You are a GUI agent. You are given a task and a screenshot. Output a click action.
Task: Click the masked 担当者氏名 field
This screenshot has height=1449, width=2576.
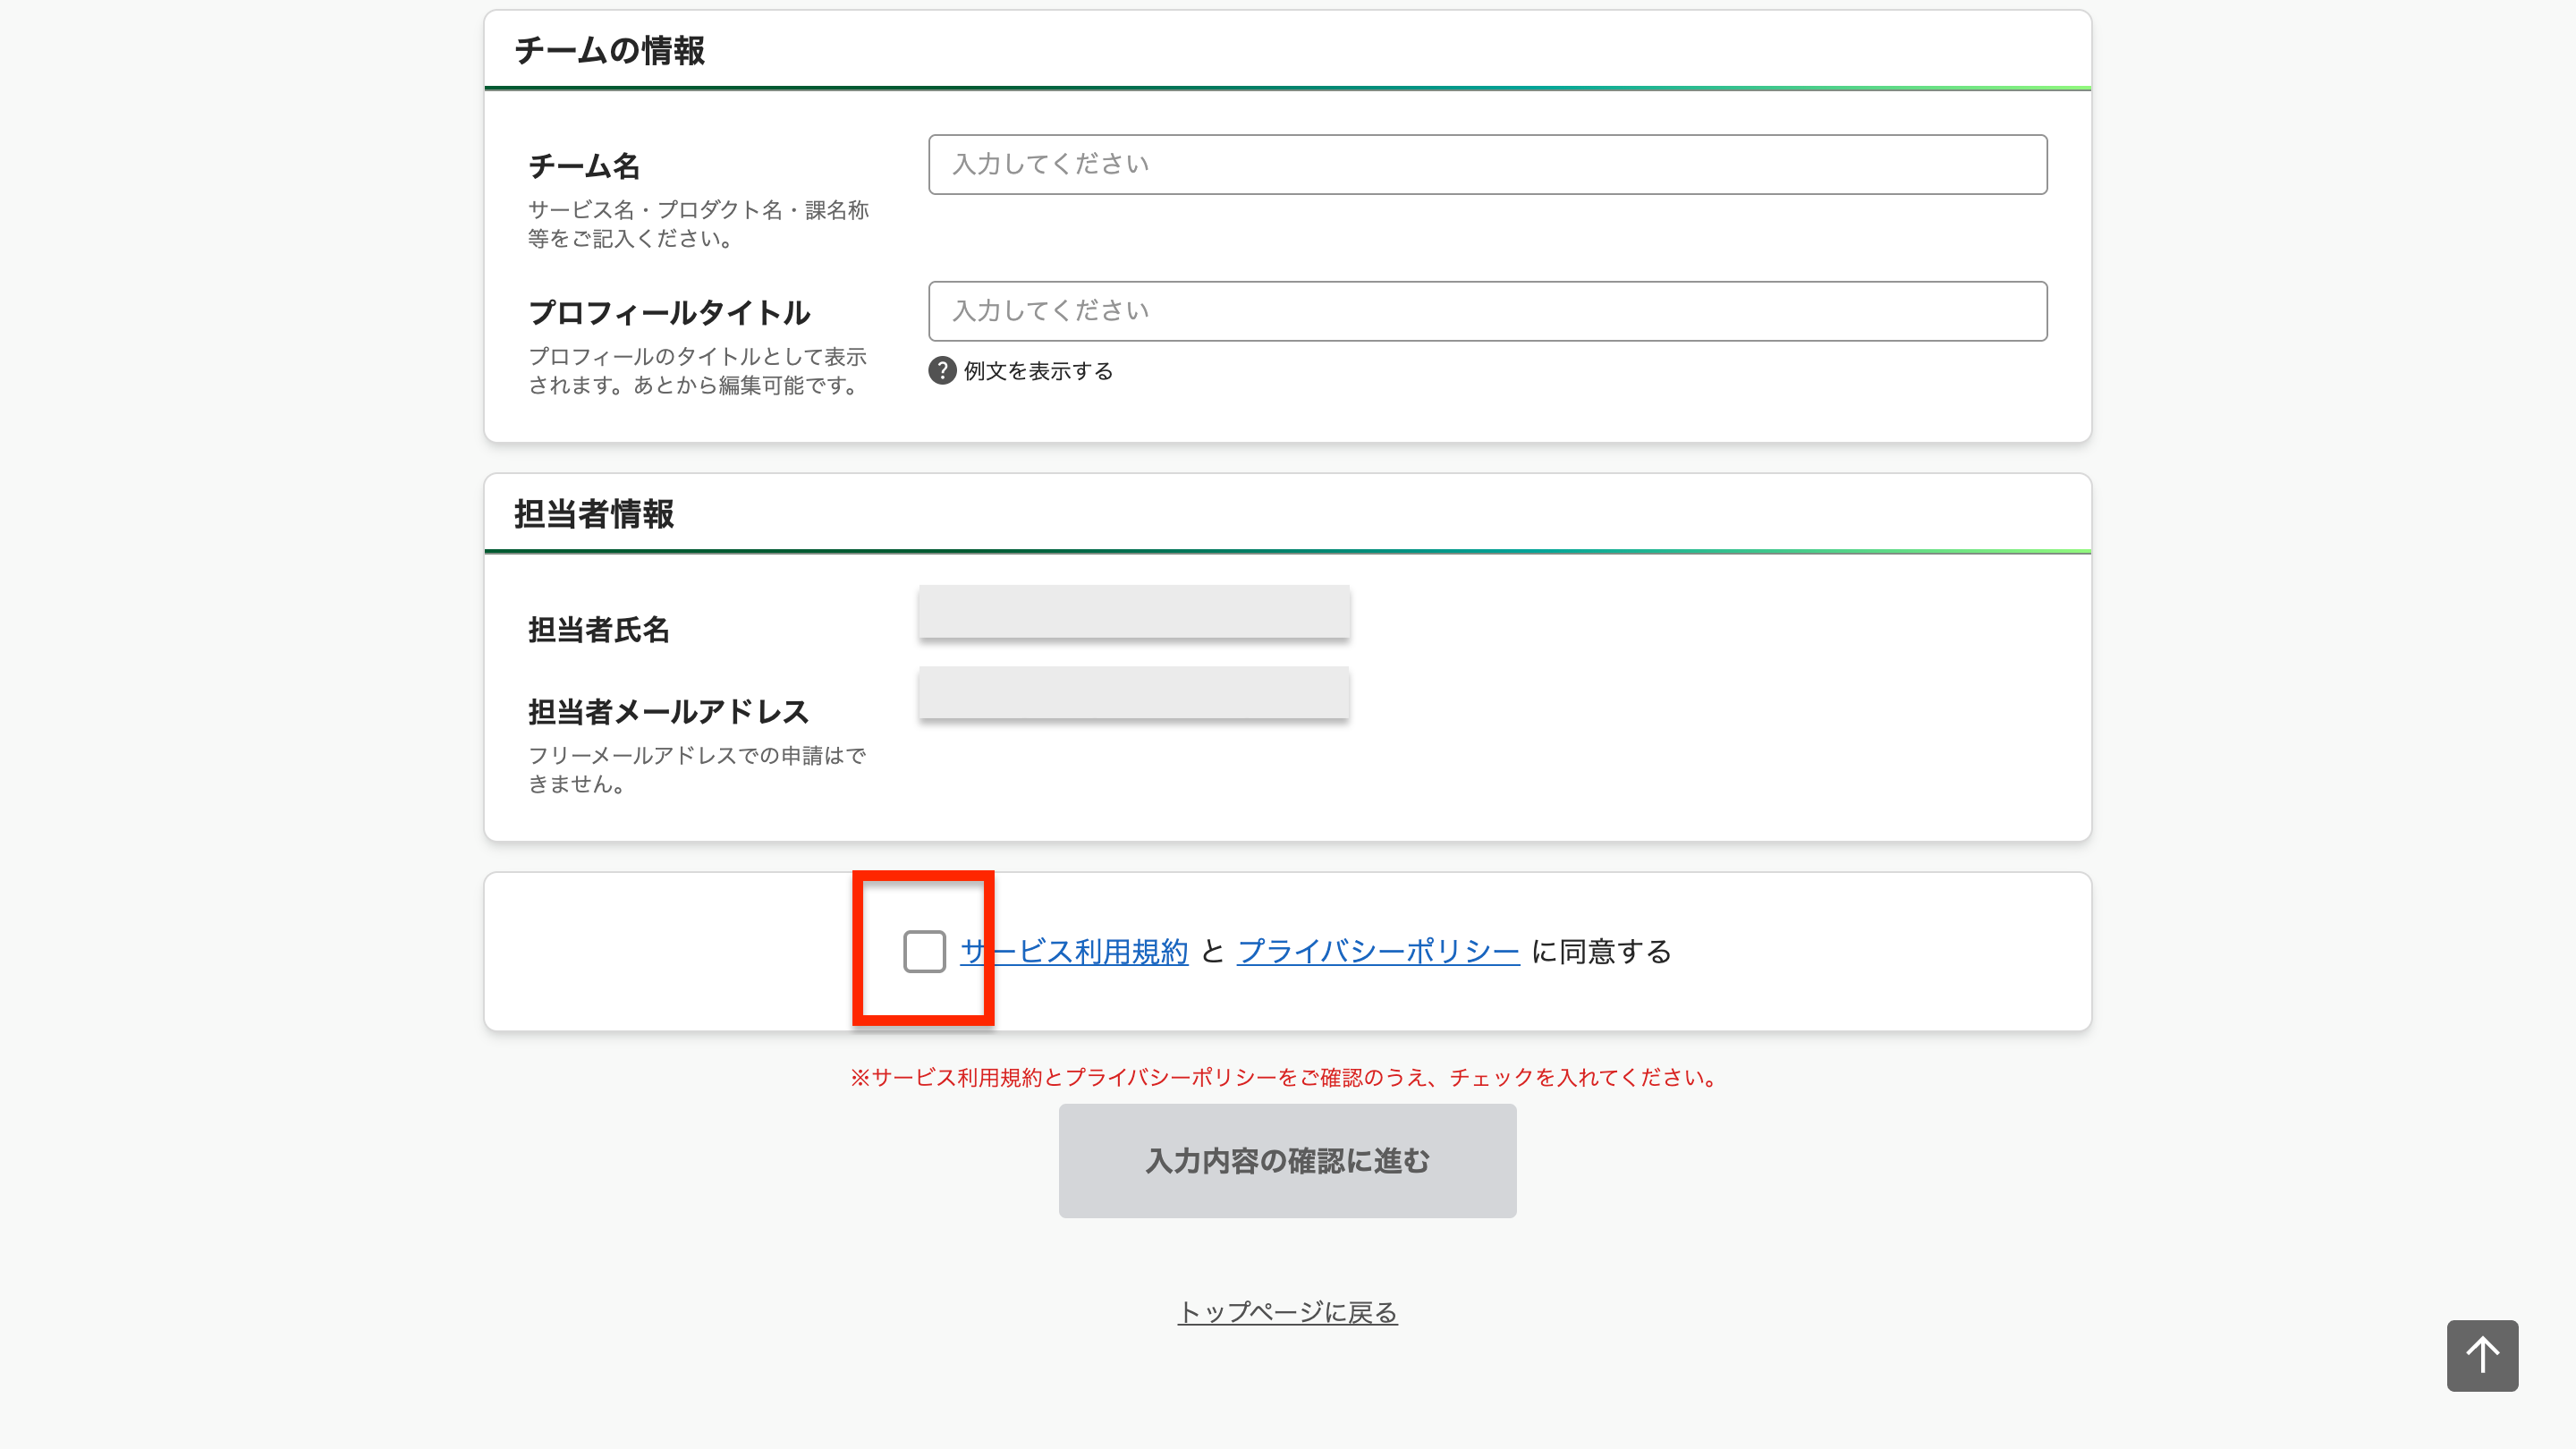tap(1133, 611)
